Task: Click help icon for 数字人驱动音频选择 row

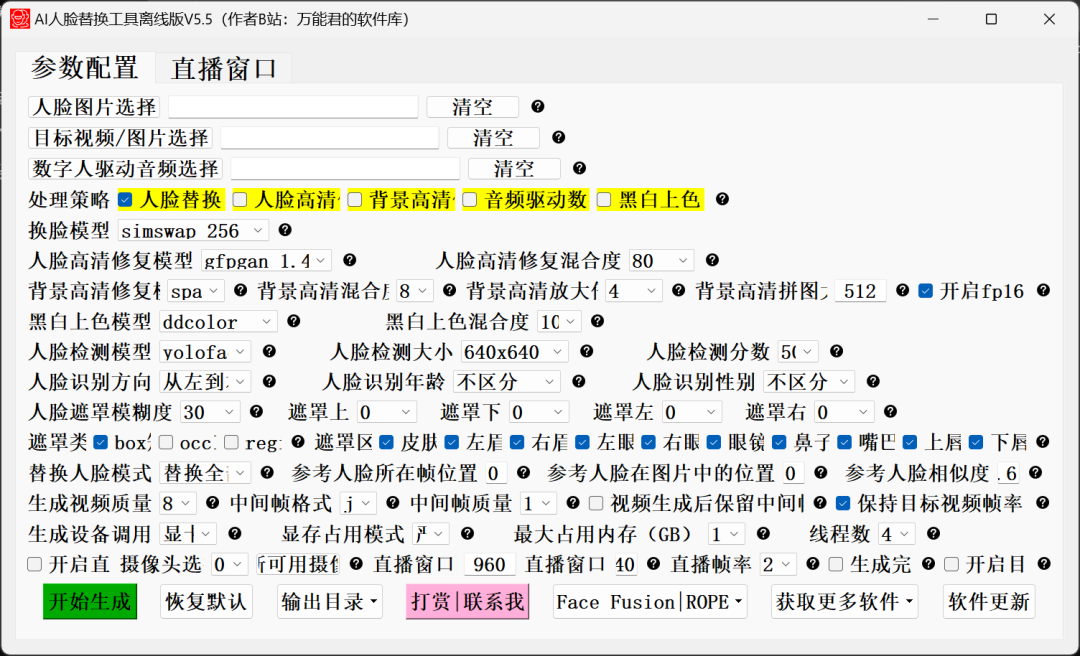Action: pyautogui.click(x=579, y=167)
